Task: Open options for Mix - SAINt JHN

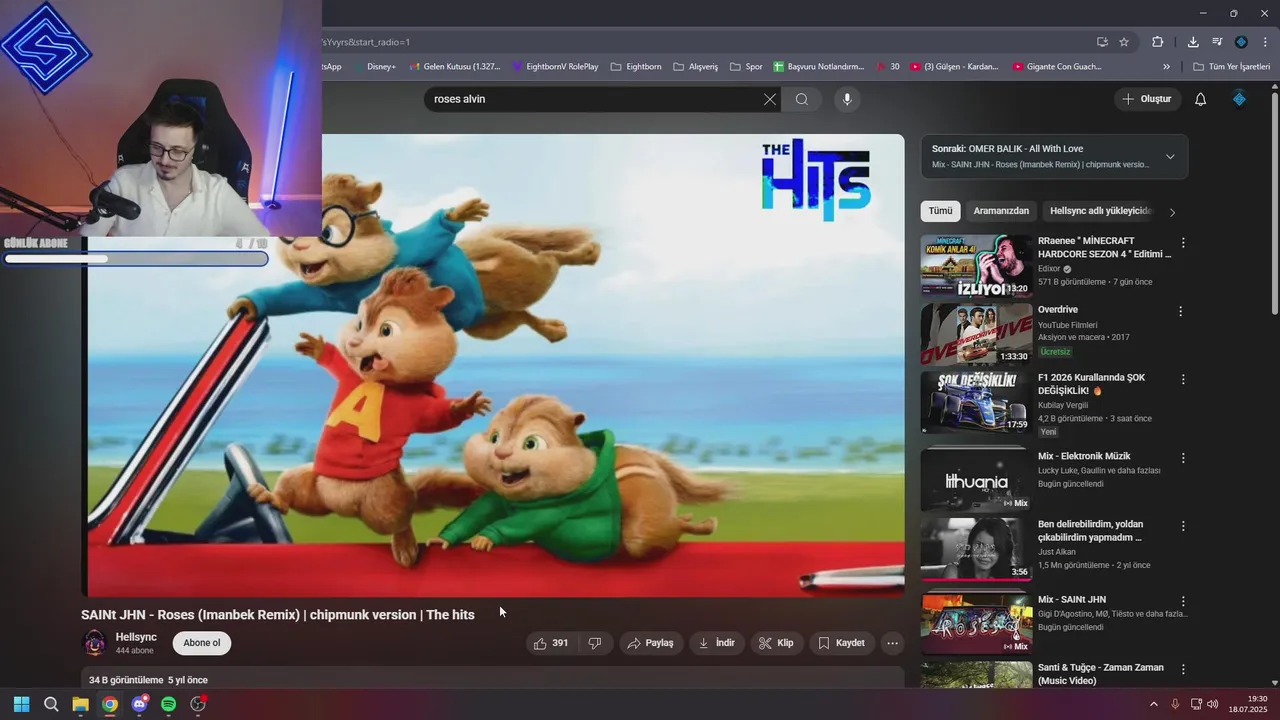Action: 1183,602
